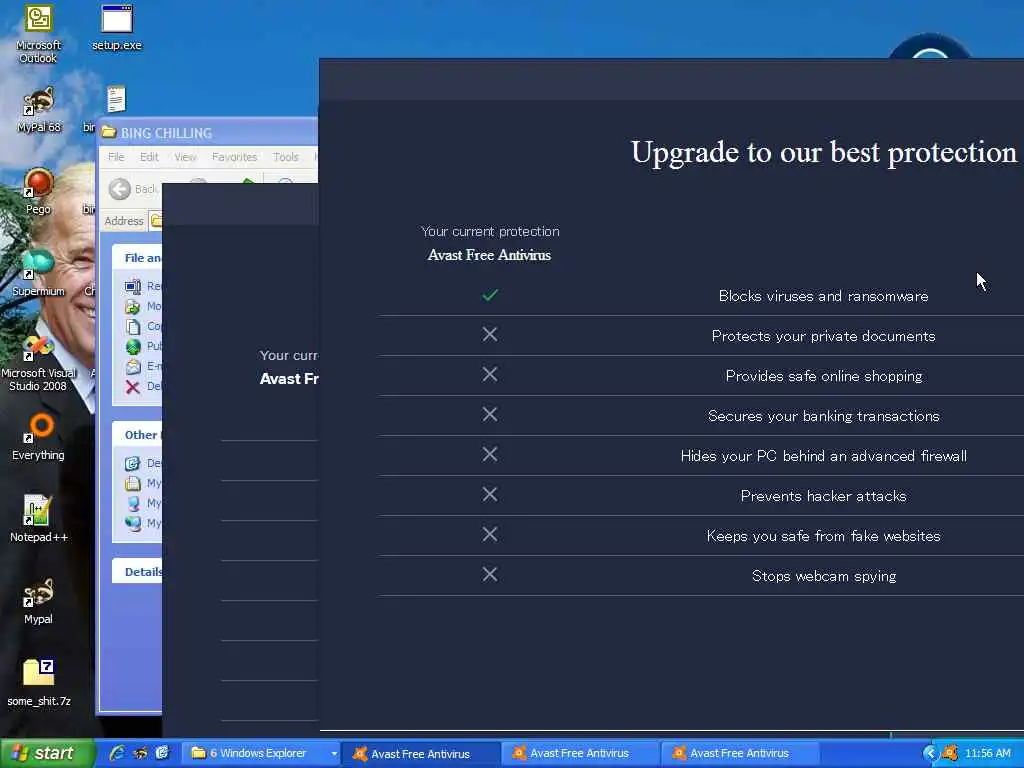Image resolution: width=1024 pixels, height=768 pixels.
Task: Click Copy this folder icon in Explorer sidebar
Action: (x=133, y=326)
